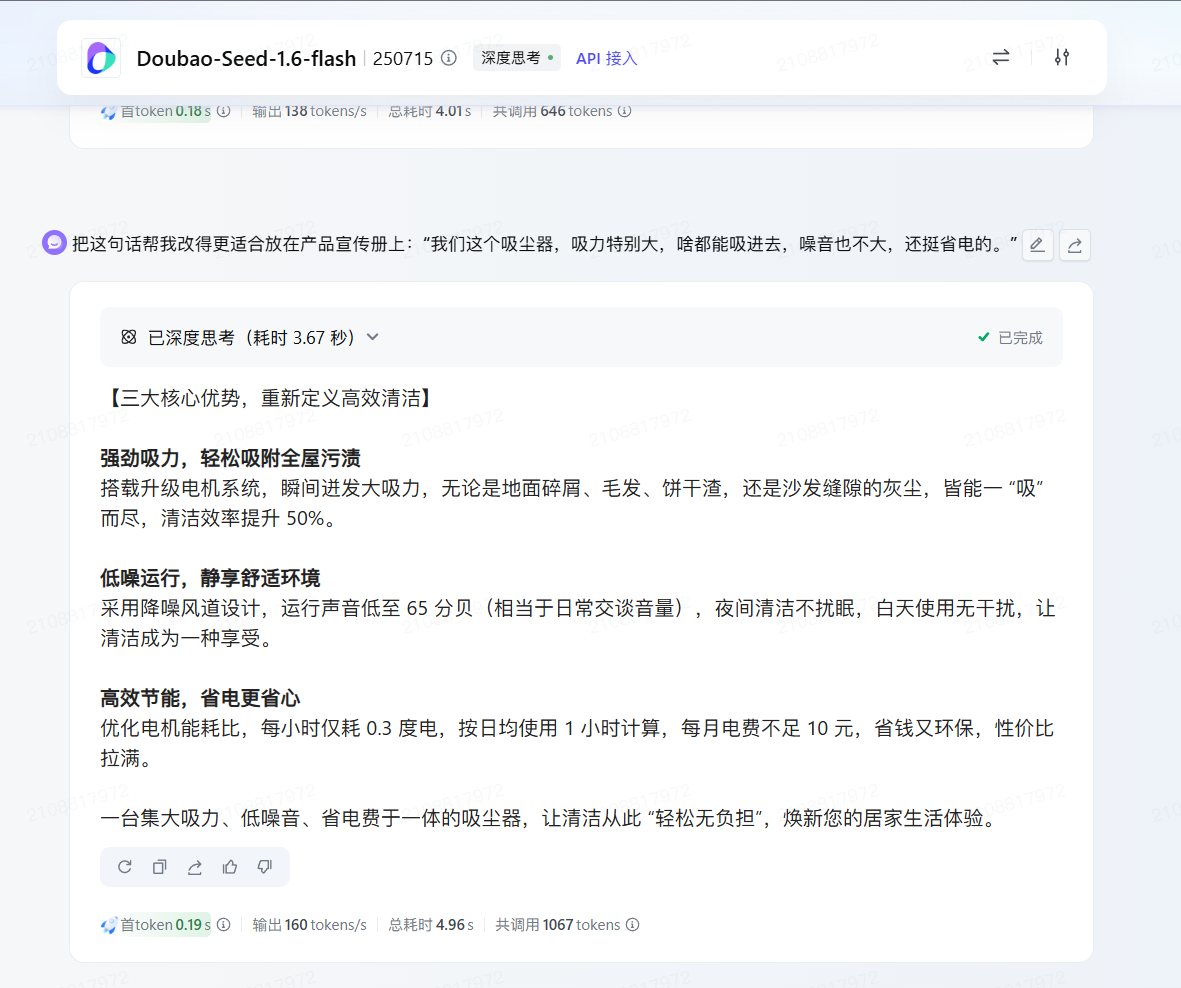Click the deep thinking atom icon
Viewport: 1181px width, 988px height.
pyautogui.click(x=129, y=337)
